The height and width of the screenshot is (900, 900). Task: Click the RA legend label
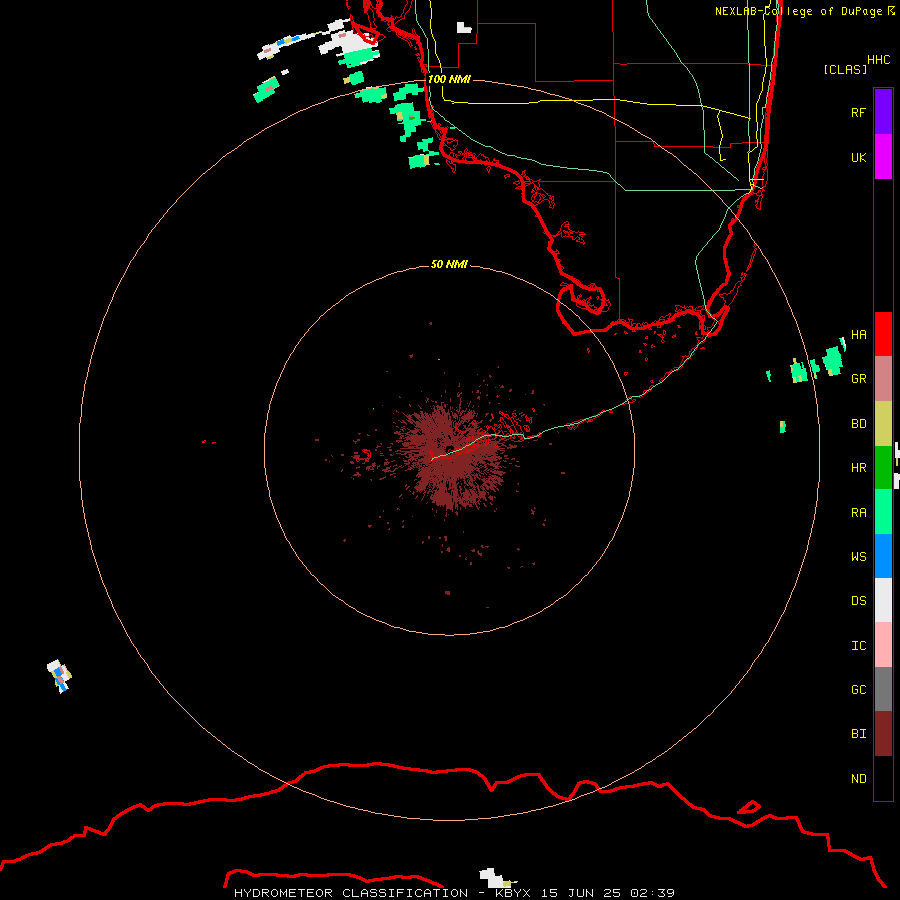(x=858, y=513)
